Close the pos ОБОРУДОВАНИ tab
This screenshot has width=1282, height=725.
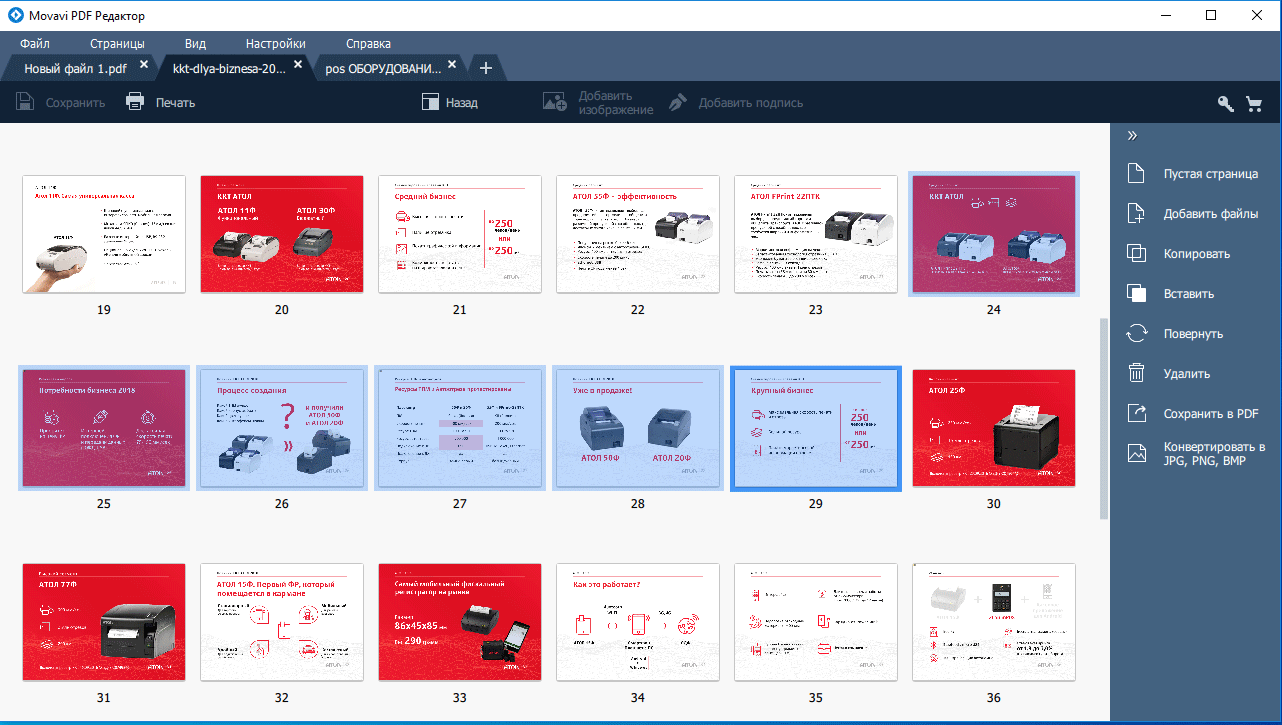point(452,65)
